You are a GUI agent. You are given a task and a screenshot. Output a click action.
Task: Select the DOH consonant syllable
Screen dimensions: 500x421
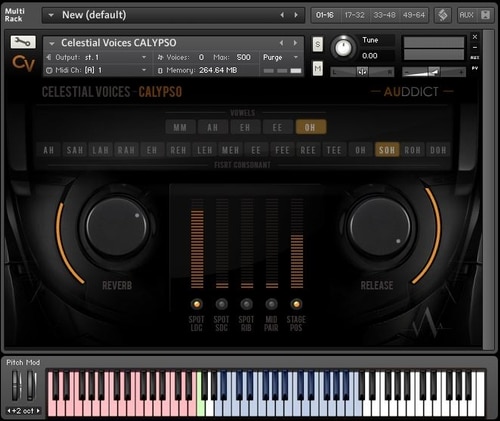(438, 150)
